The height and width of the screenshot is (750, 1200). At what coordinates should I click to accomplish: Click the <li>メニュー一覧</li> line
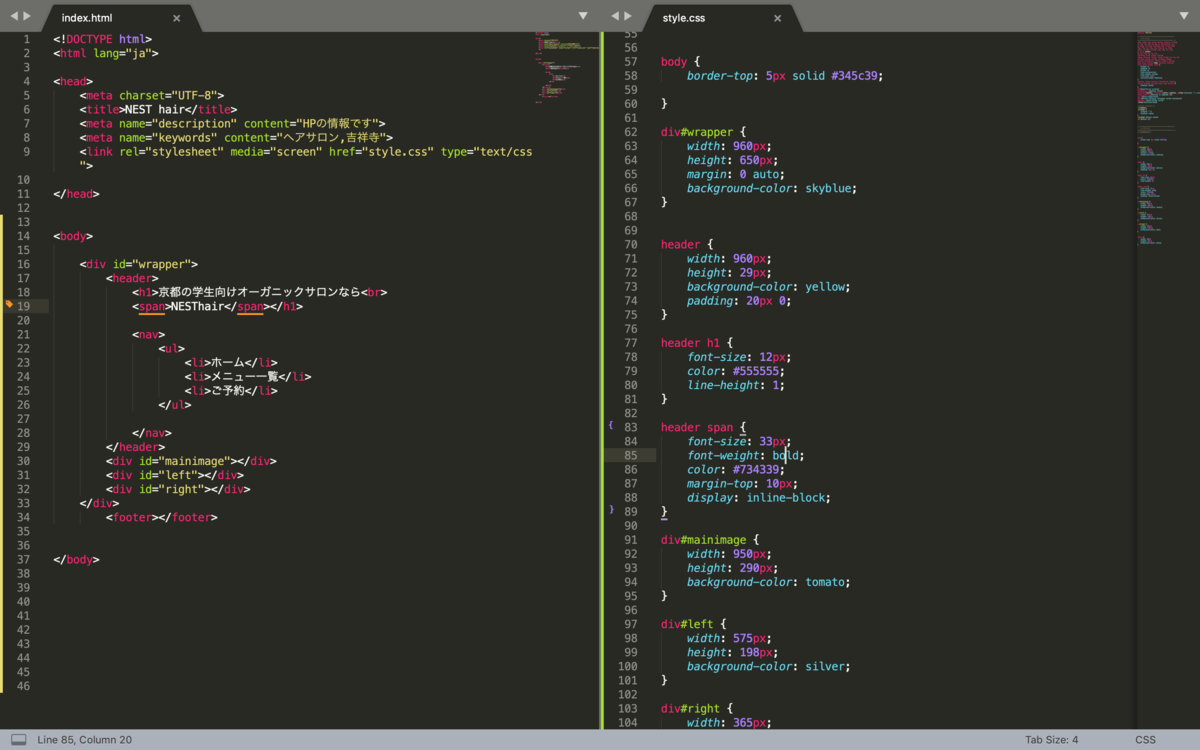(248, 377)
